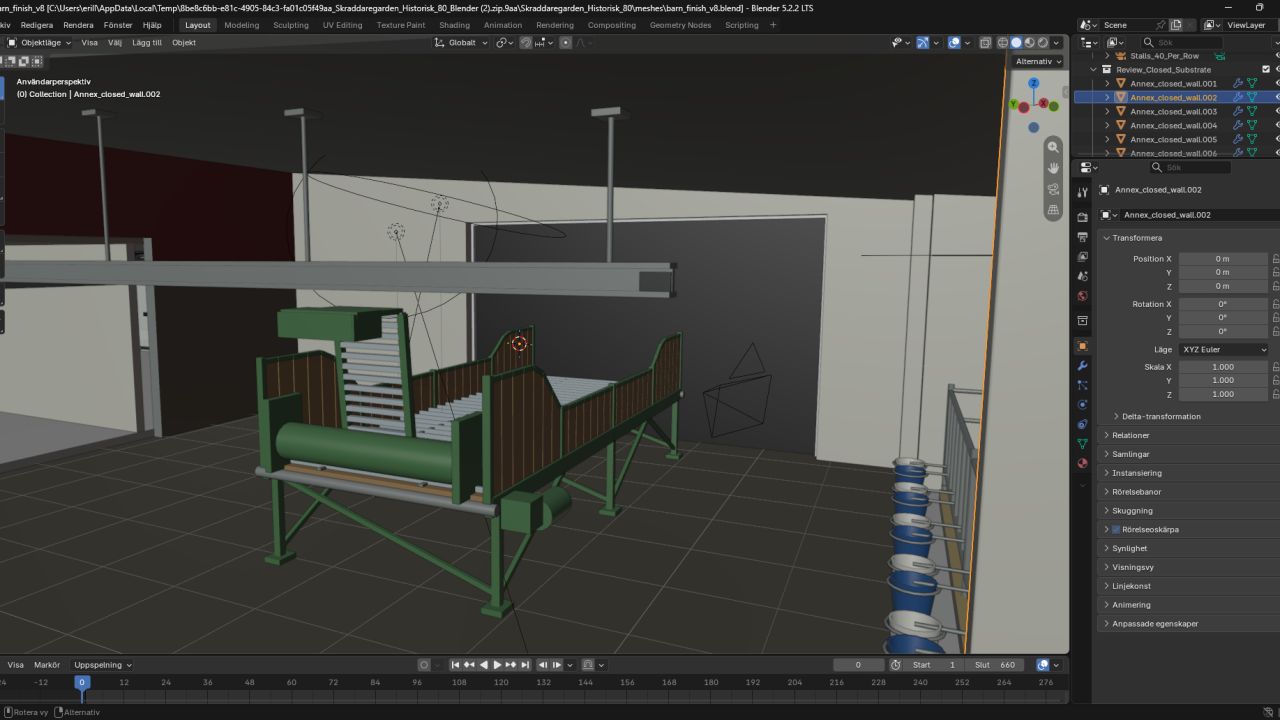The image size is (1280, 720).
Task: Open the View Layer properties tab icon
Action: (x=1082, y=257)
